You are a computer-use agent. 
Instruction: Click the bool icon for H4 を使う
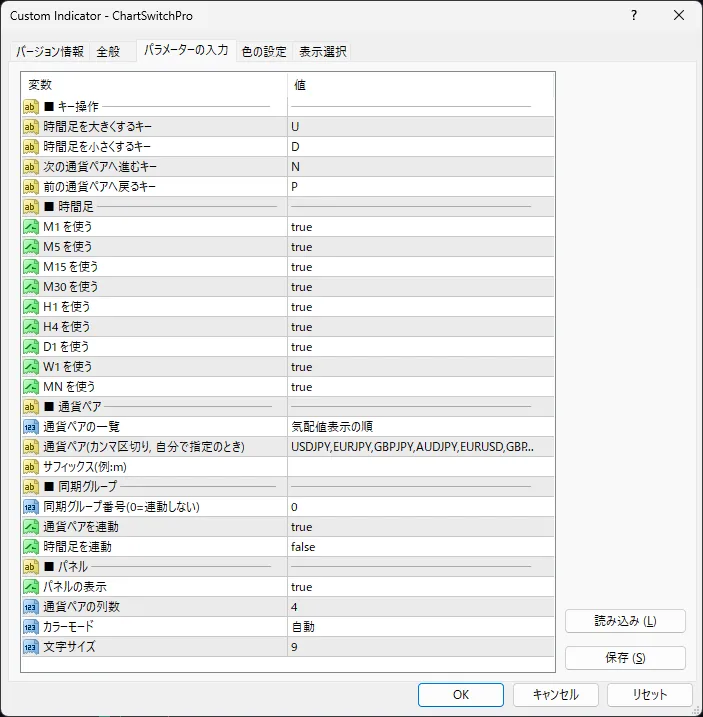(x=31, y=327)
